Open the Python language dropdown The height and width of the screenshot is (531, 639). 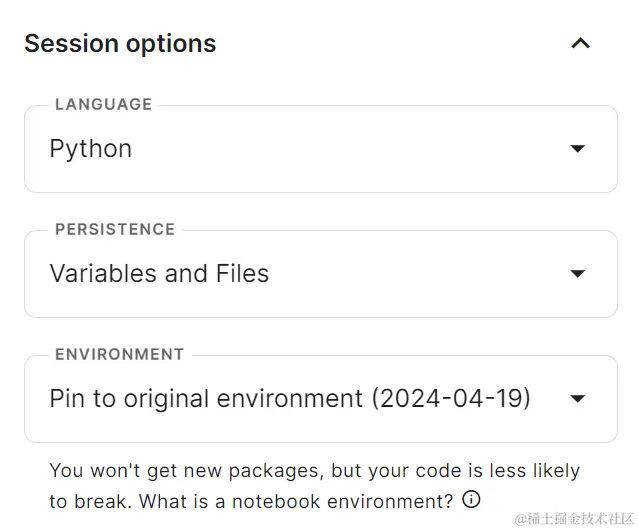pyautogui.click(x=320, y=149)
